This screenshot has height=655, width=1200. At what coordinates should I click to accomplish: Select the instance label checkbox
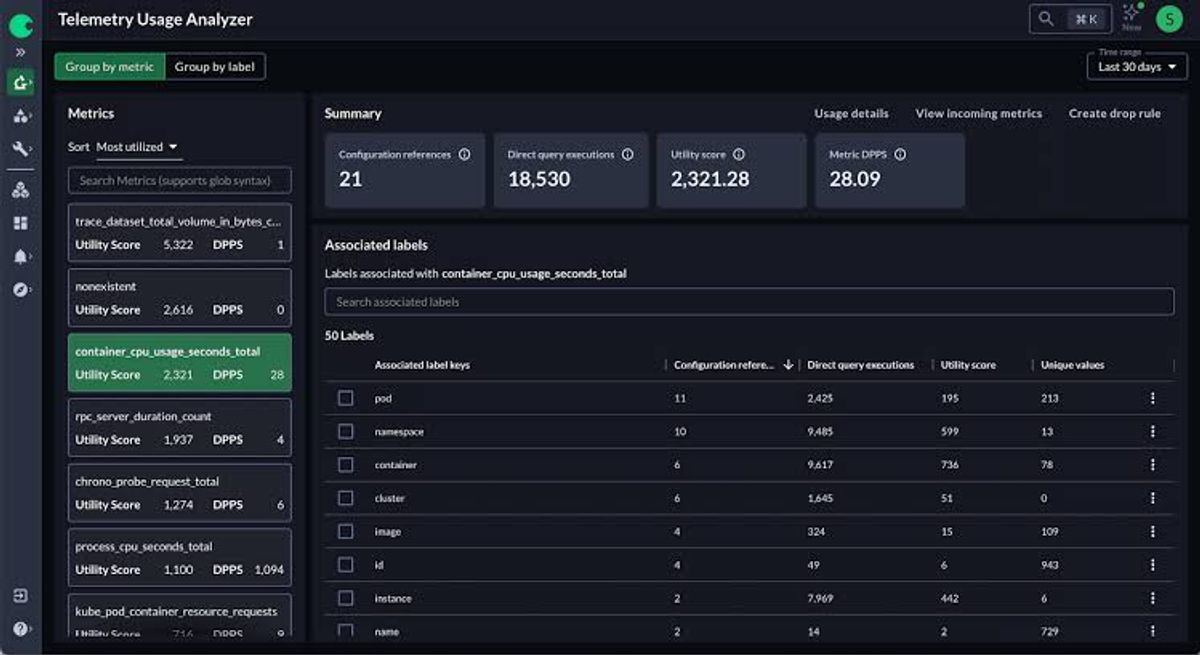point(346,598)
